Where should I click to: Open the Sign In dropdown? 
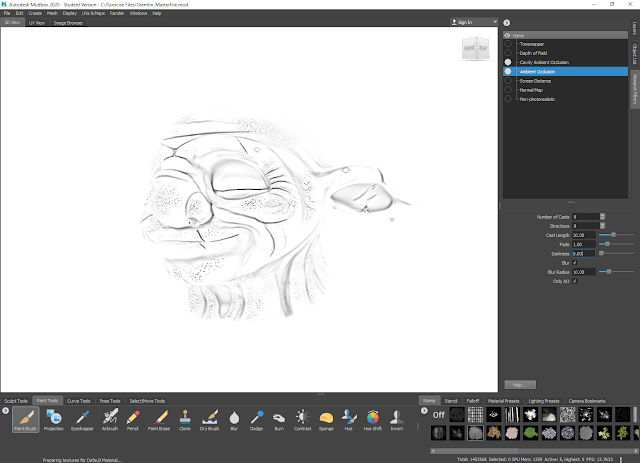coord(474,22)
